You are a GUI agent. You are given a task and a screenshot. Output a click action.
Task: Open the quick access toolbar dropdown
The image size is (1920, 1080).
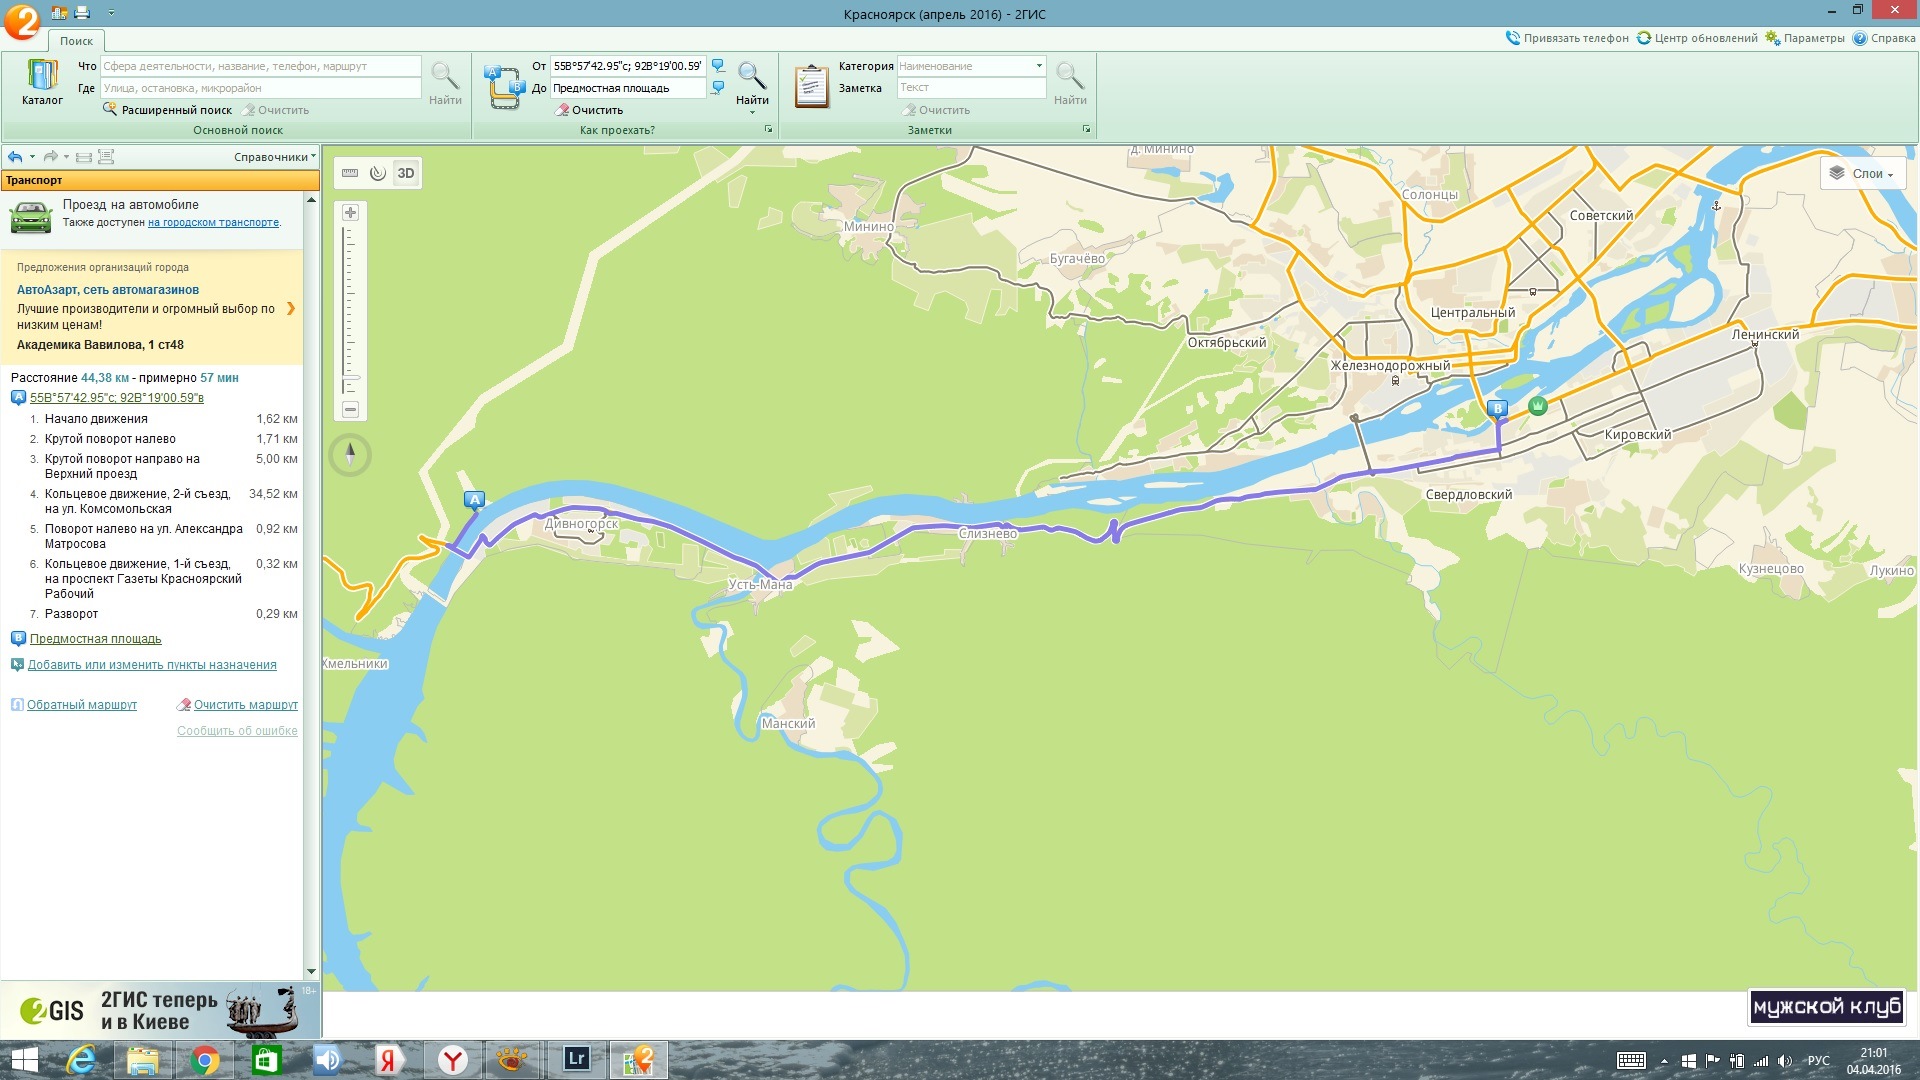coord(111,13)
